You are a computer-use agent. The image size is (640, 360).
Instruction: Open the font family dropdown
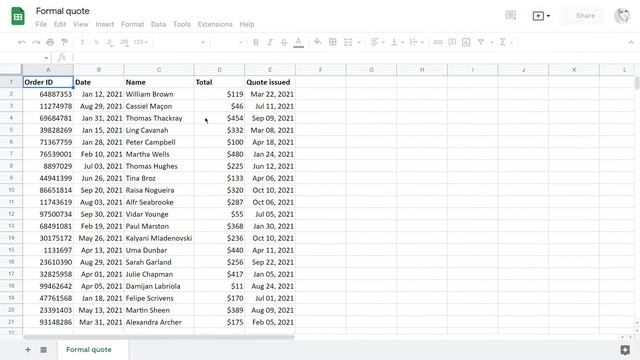[180, 42]
